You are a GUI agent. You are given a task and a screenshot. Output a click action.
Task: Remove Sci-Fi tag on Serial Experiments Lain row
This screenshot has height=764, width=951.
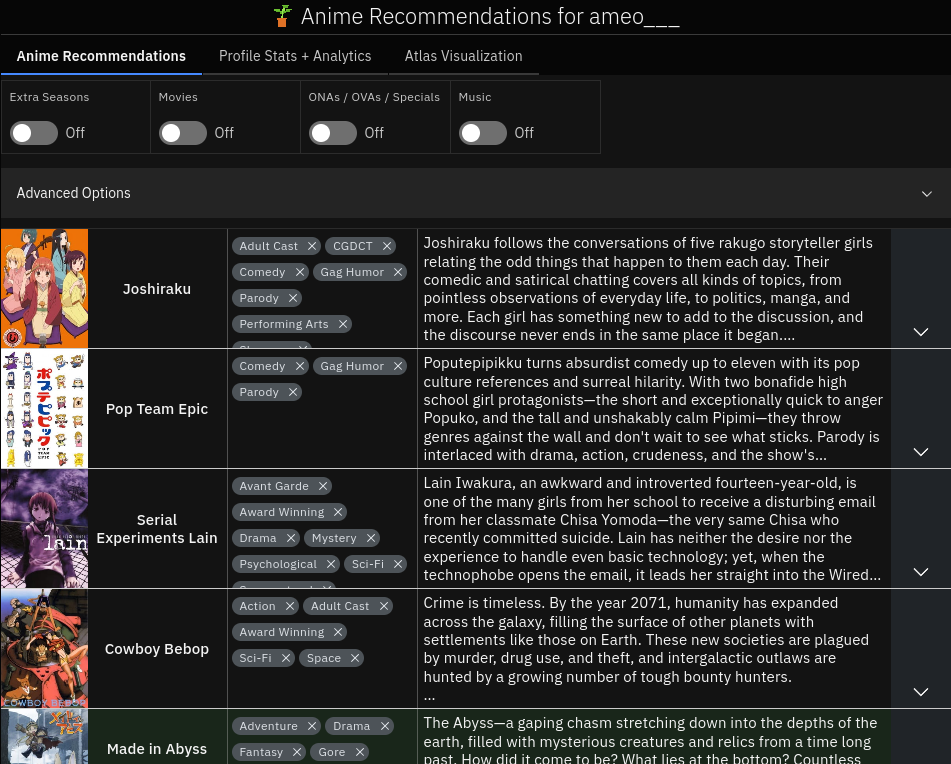point(398,565)
